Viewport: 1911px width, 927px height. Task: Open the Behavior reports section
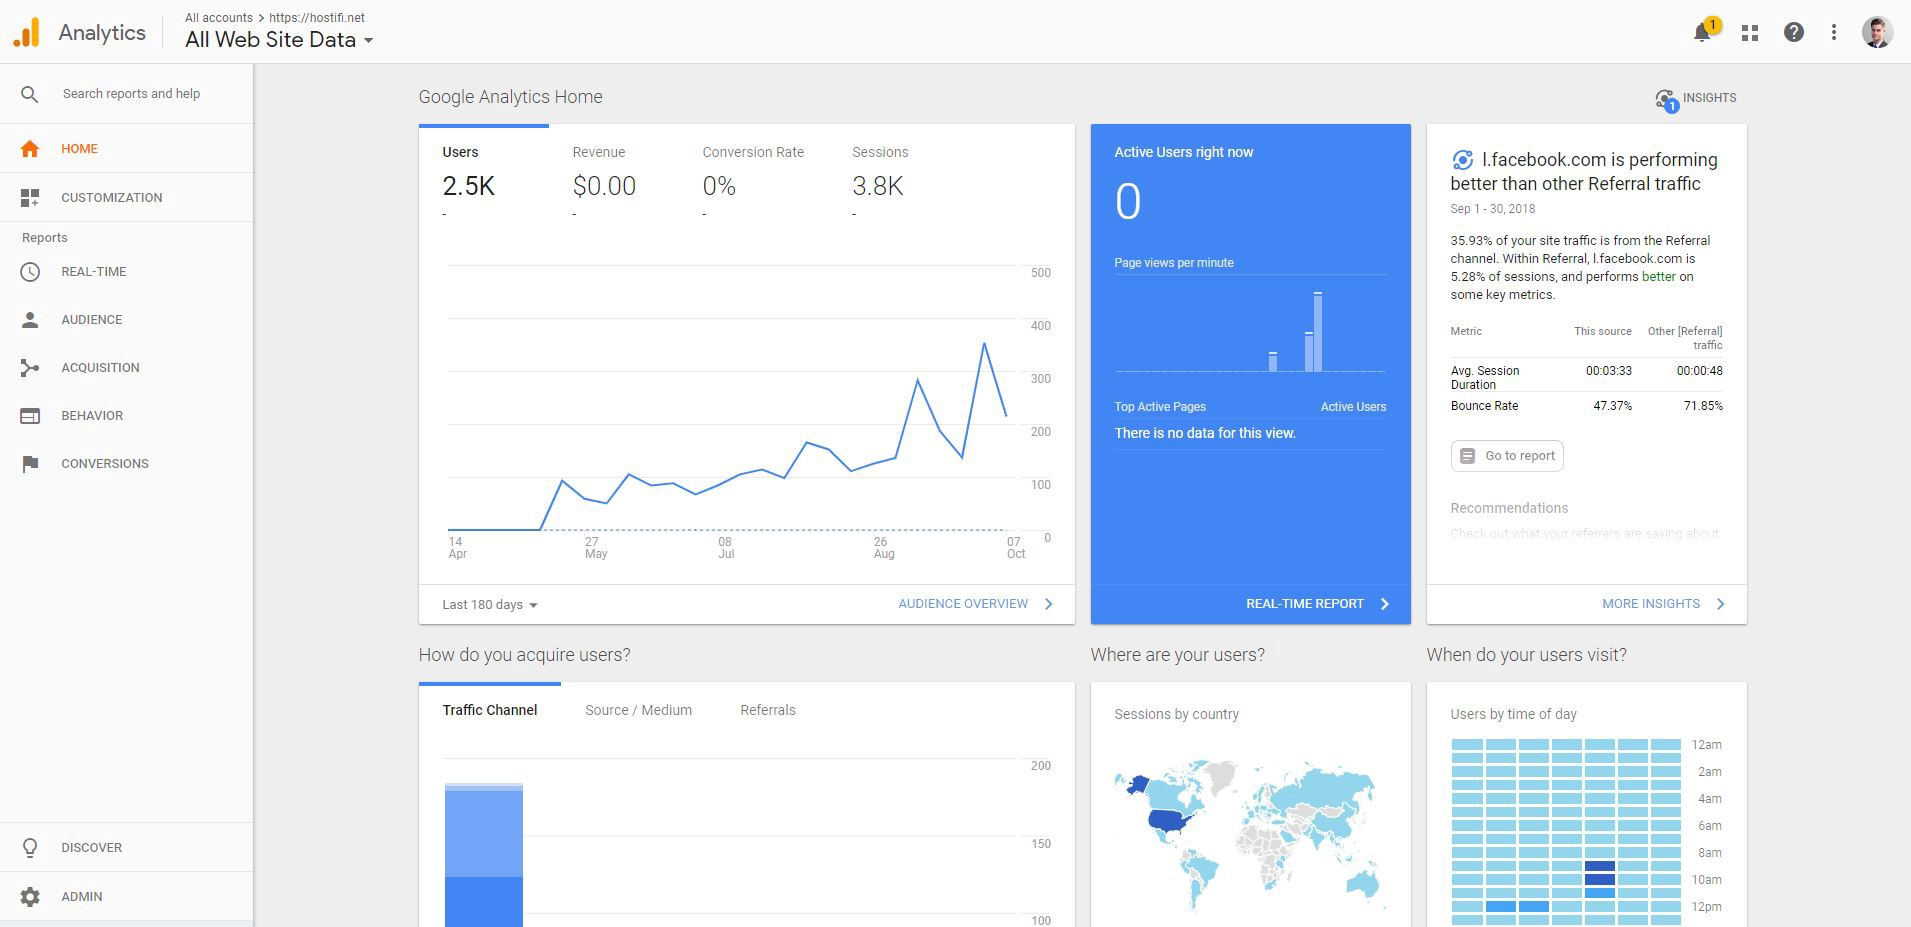click(x=126, y=416)
